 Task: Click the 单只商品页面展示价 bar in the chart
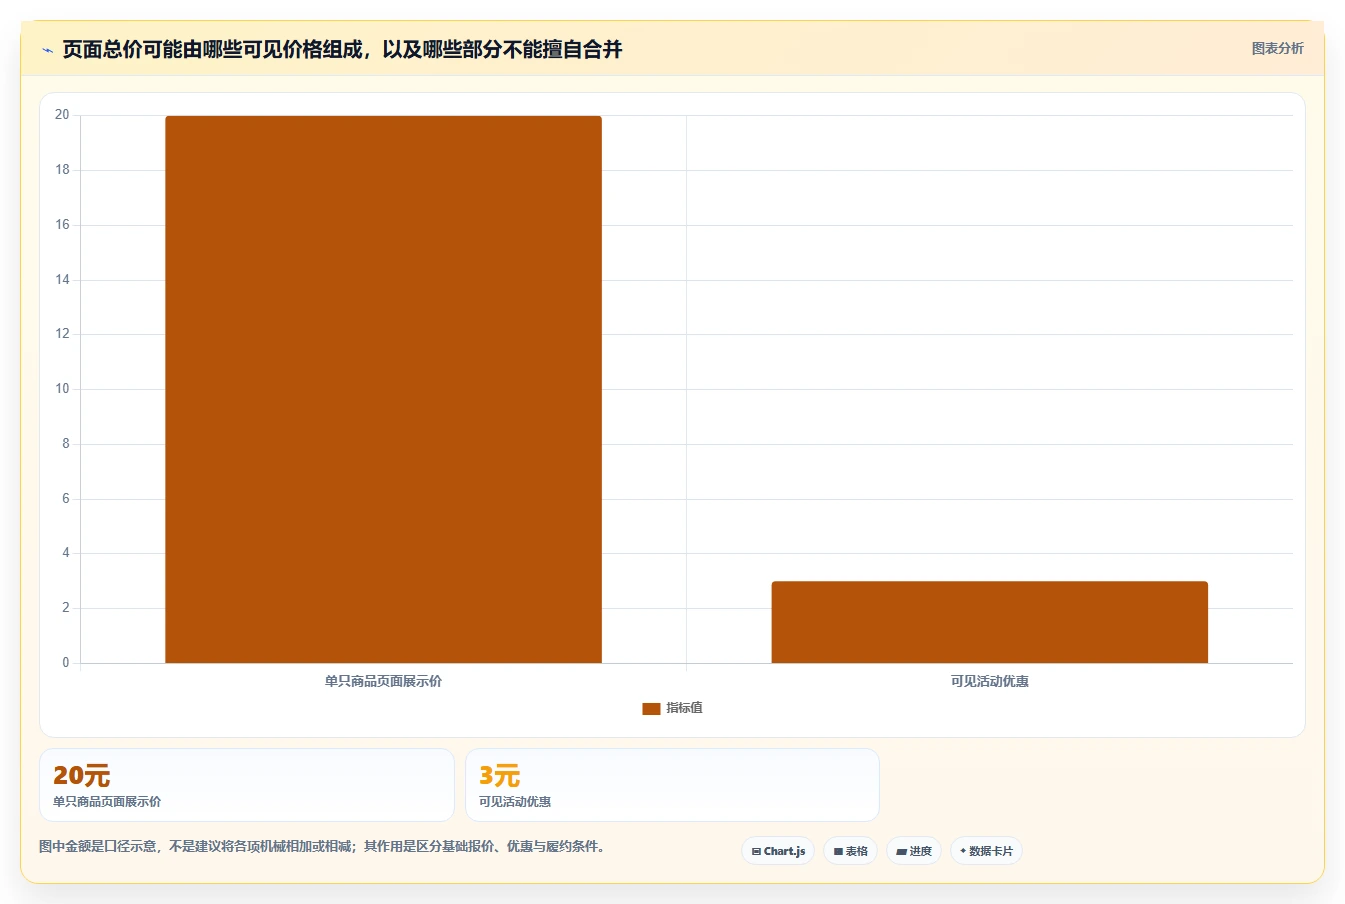[x=383, y=389]
